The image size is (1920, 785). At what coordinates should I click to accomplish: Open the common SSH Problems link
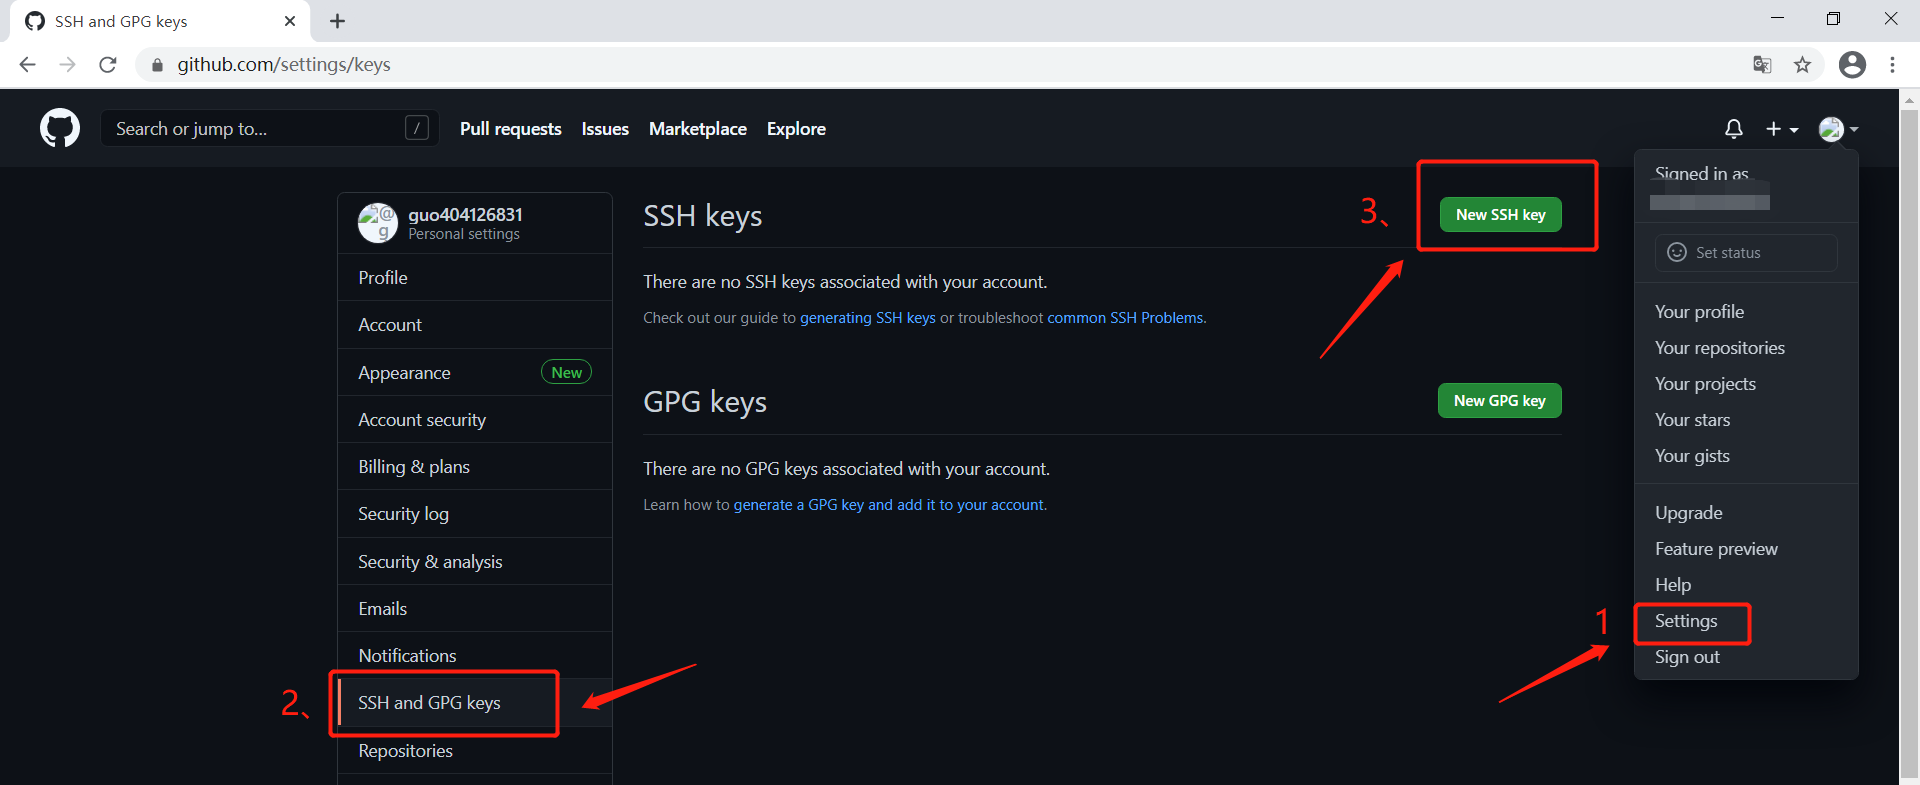(x=1125, y=318)
